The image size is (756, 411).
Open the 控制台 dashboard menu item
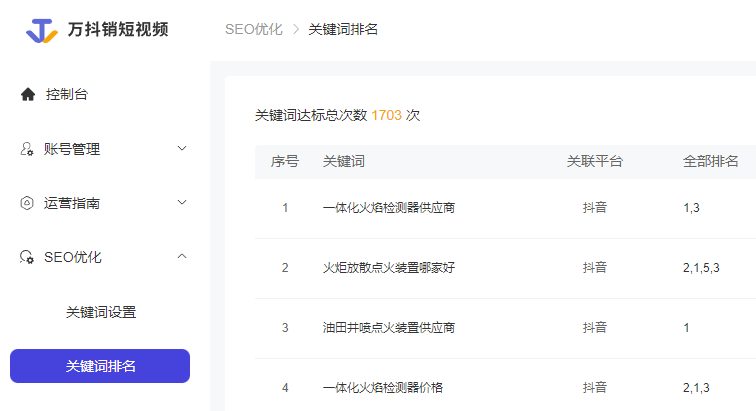[x=67, y=95]
